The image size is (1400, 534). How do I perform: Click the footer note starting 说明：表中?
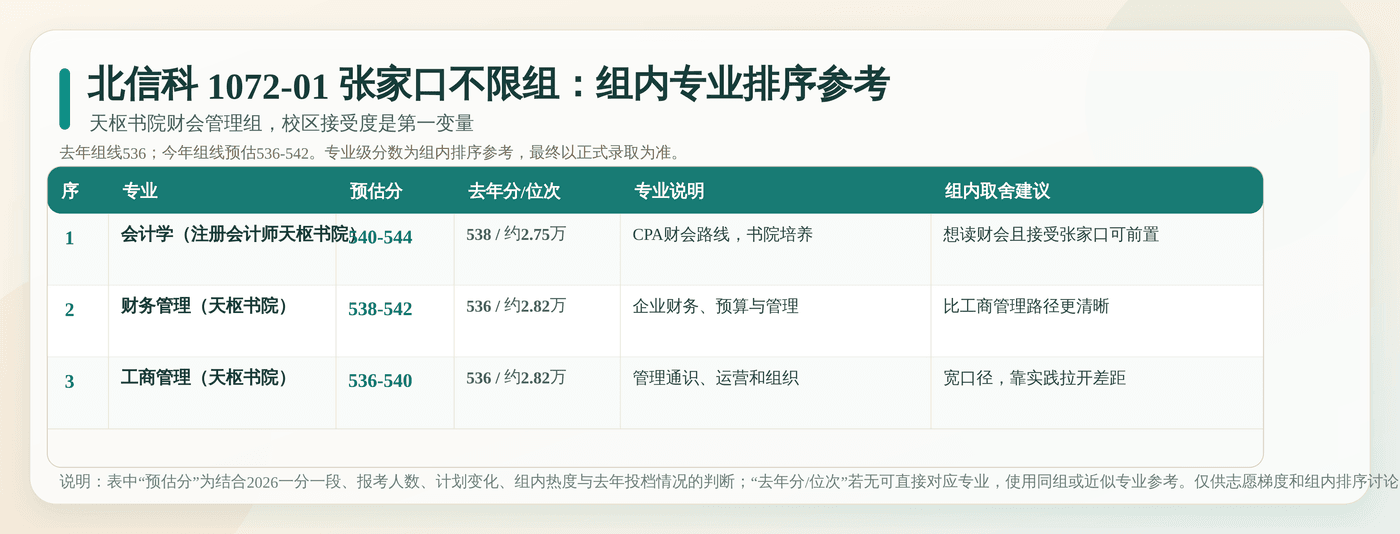click(x=729, y=481)
